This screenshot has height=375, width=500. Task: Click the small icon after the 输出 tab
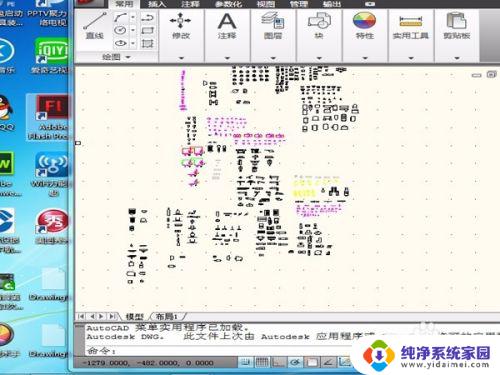click(x=370, y=4)
